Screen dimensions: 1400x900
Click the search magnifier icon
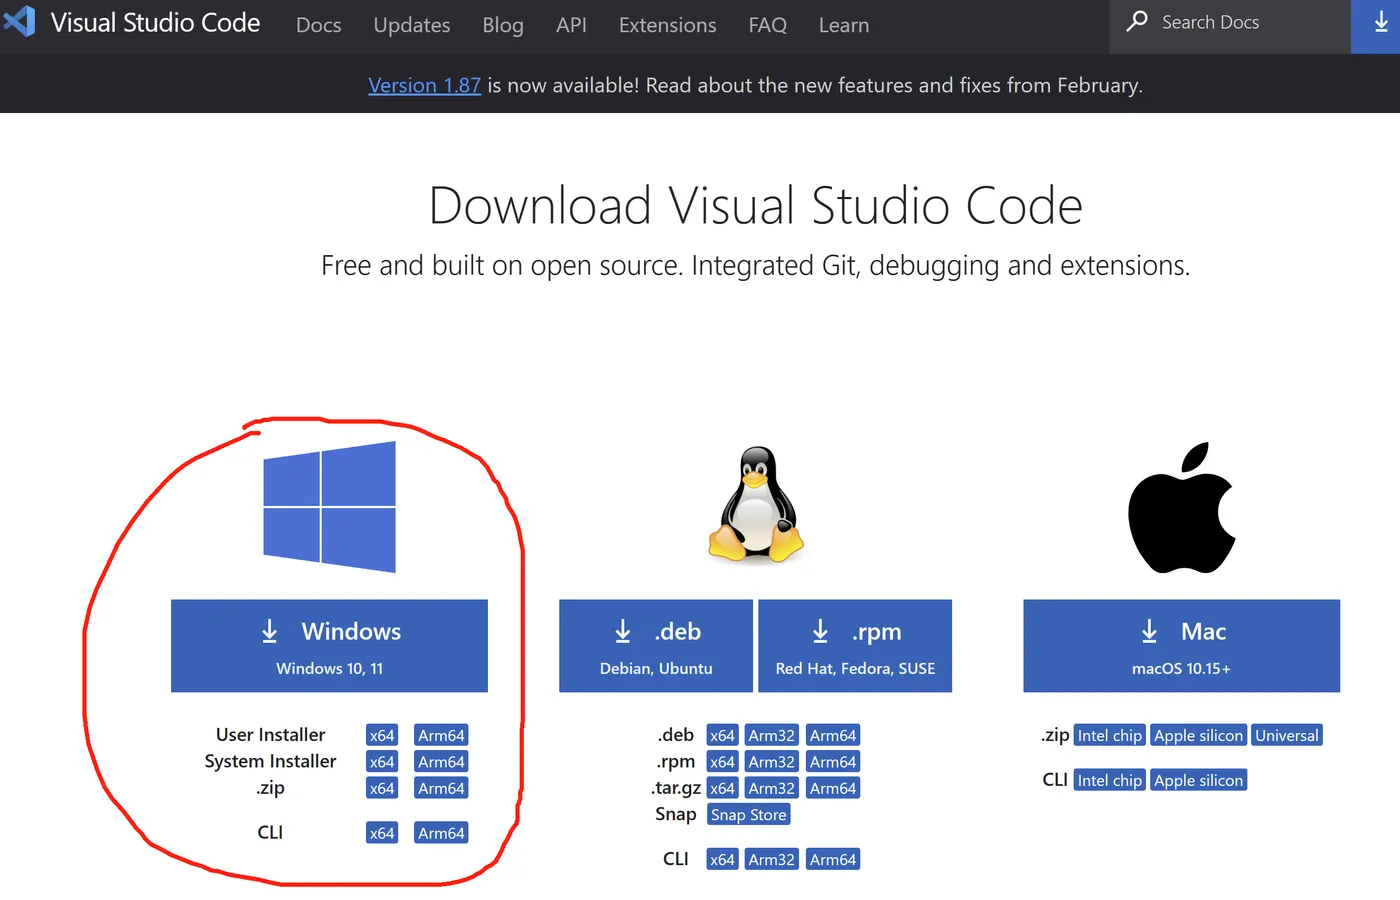tap(1137, 21)
